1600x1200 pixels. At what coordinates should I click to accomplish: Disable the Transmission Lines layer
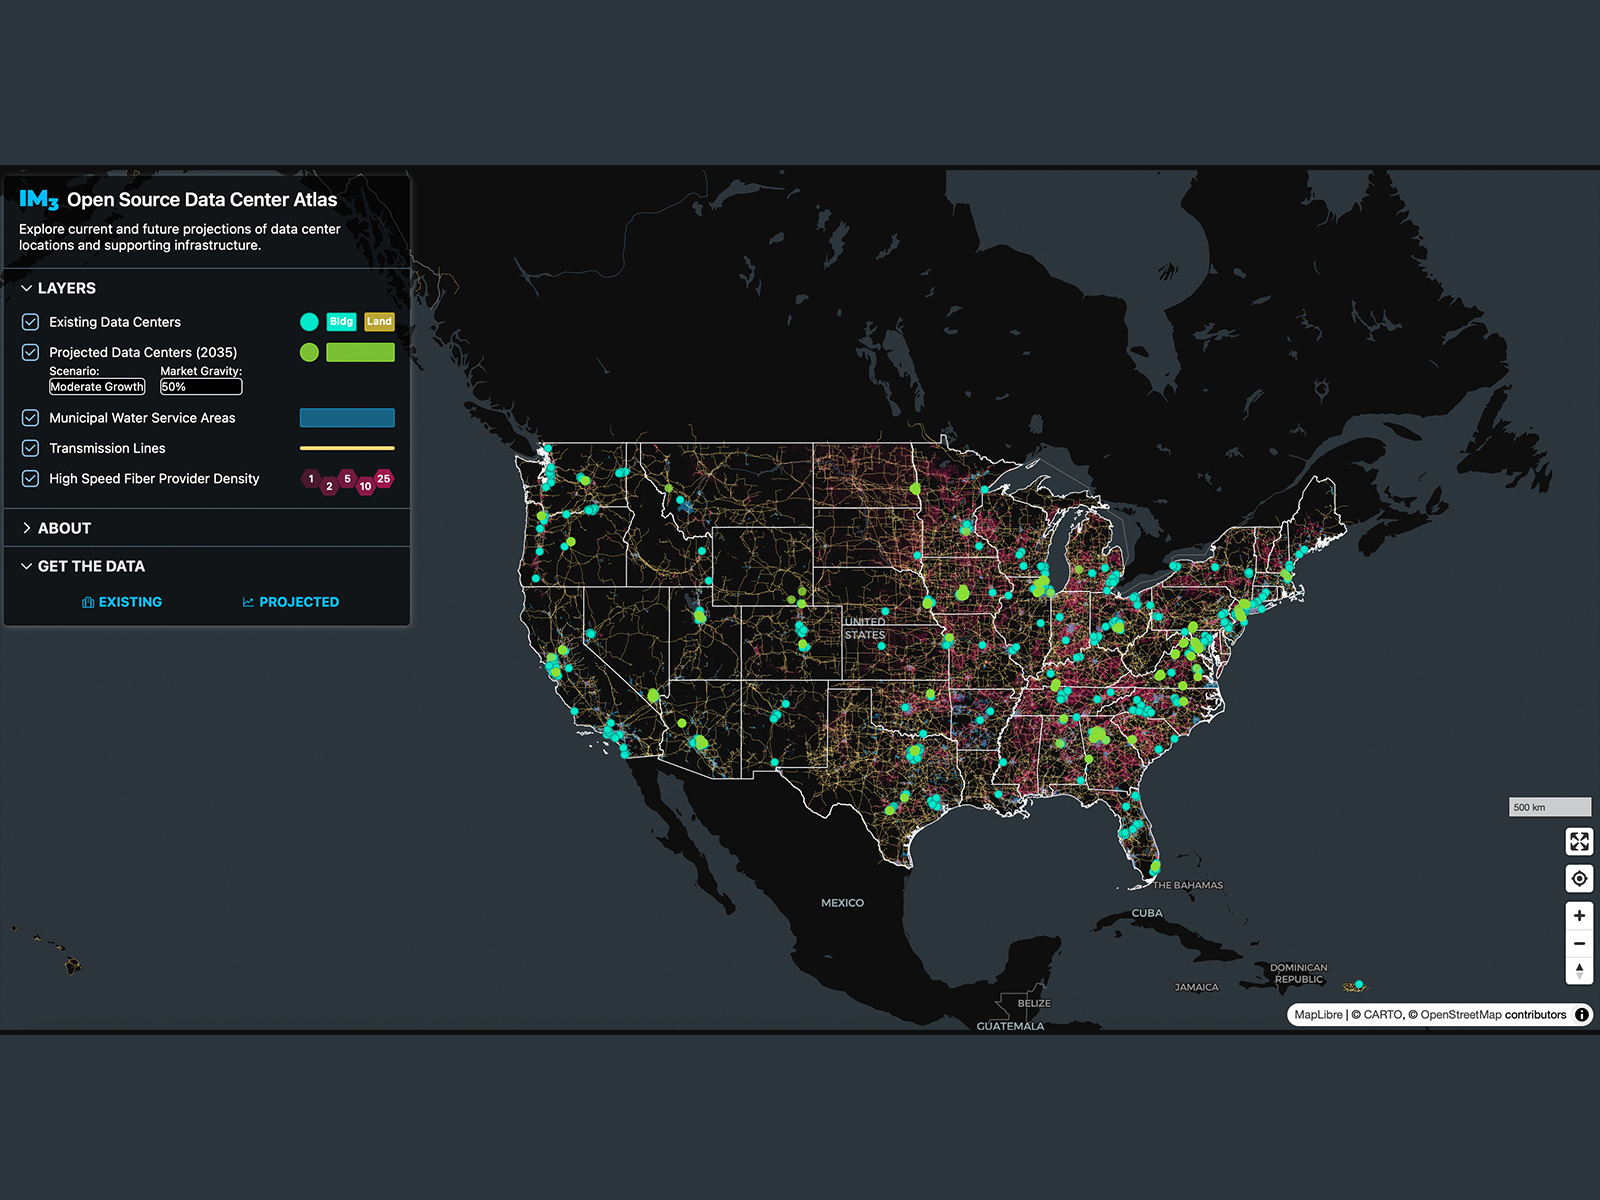pos(29,448)
